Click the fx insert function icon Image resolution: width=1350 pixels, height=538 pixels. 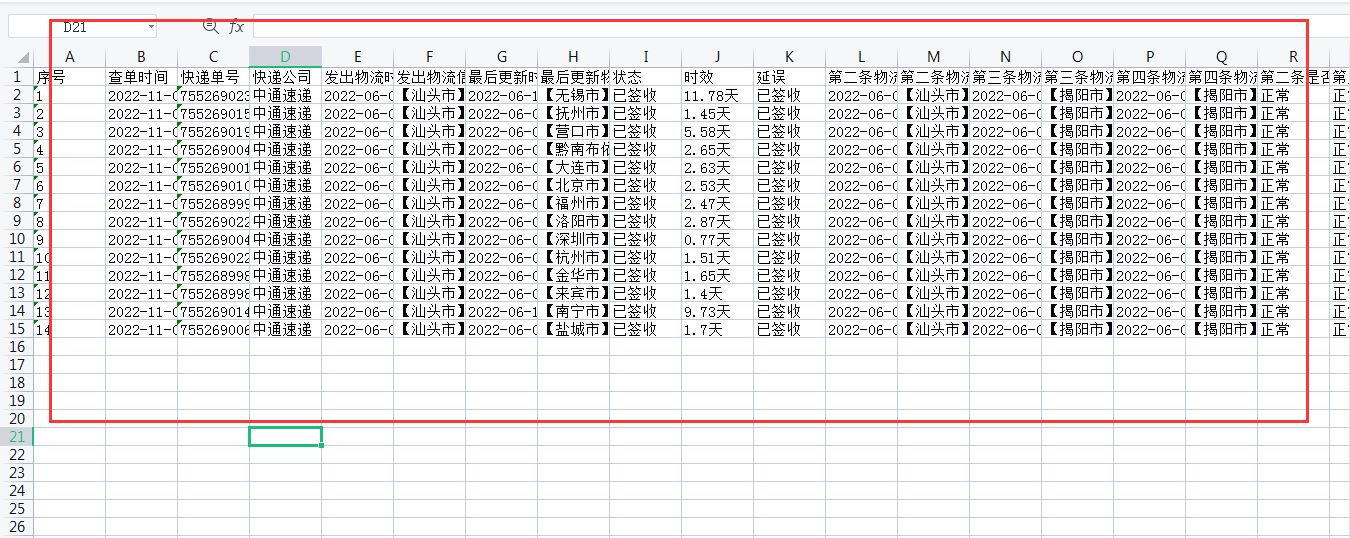(236, 27)
